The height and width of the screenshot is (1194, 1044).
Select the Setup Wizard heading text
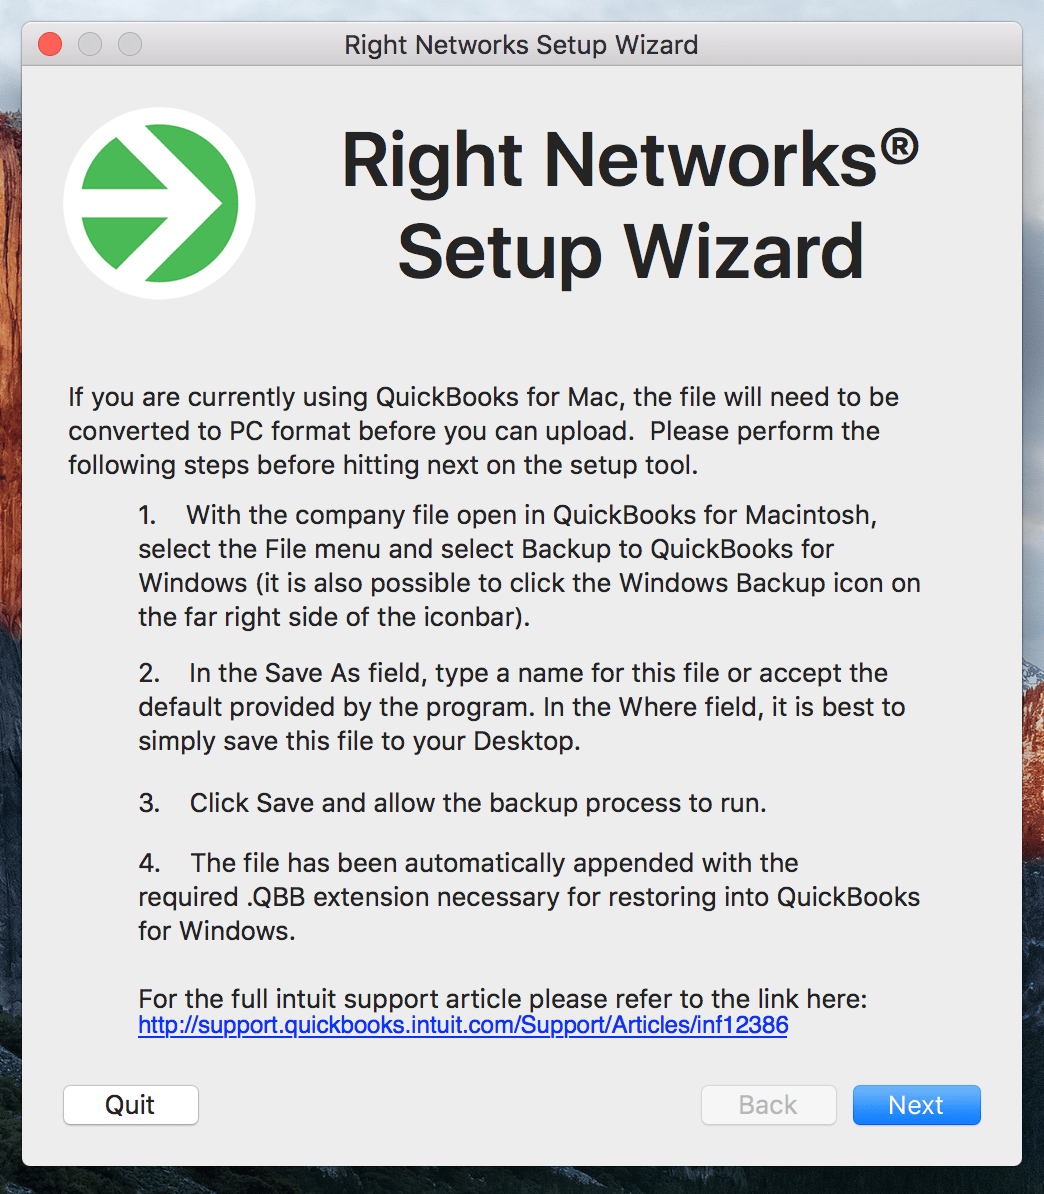click(x=630, y=250)
